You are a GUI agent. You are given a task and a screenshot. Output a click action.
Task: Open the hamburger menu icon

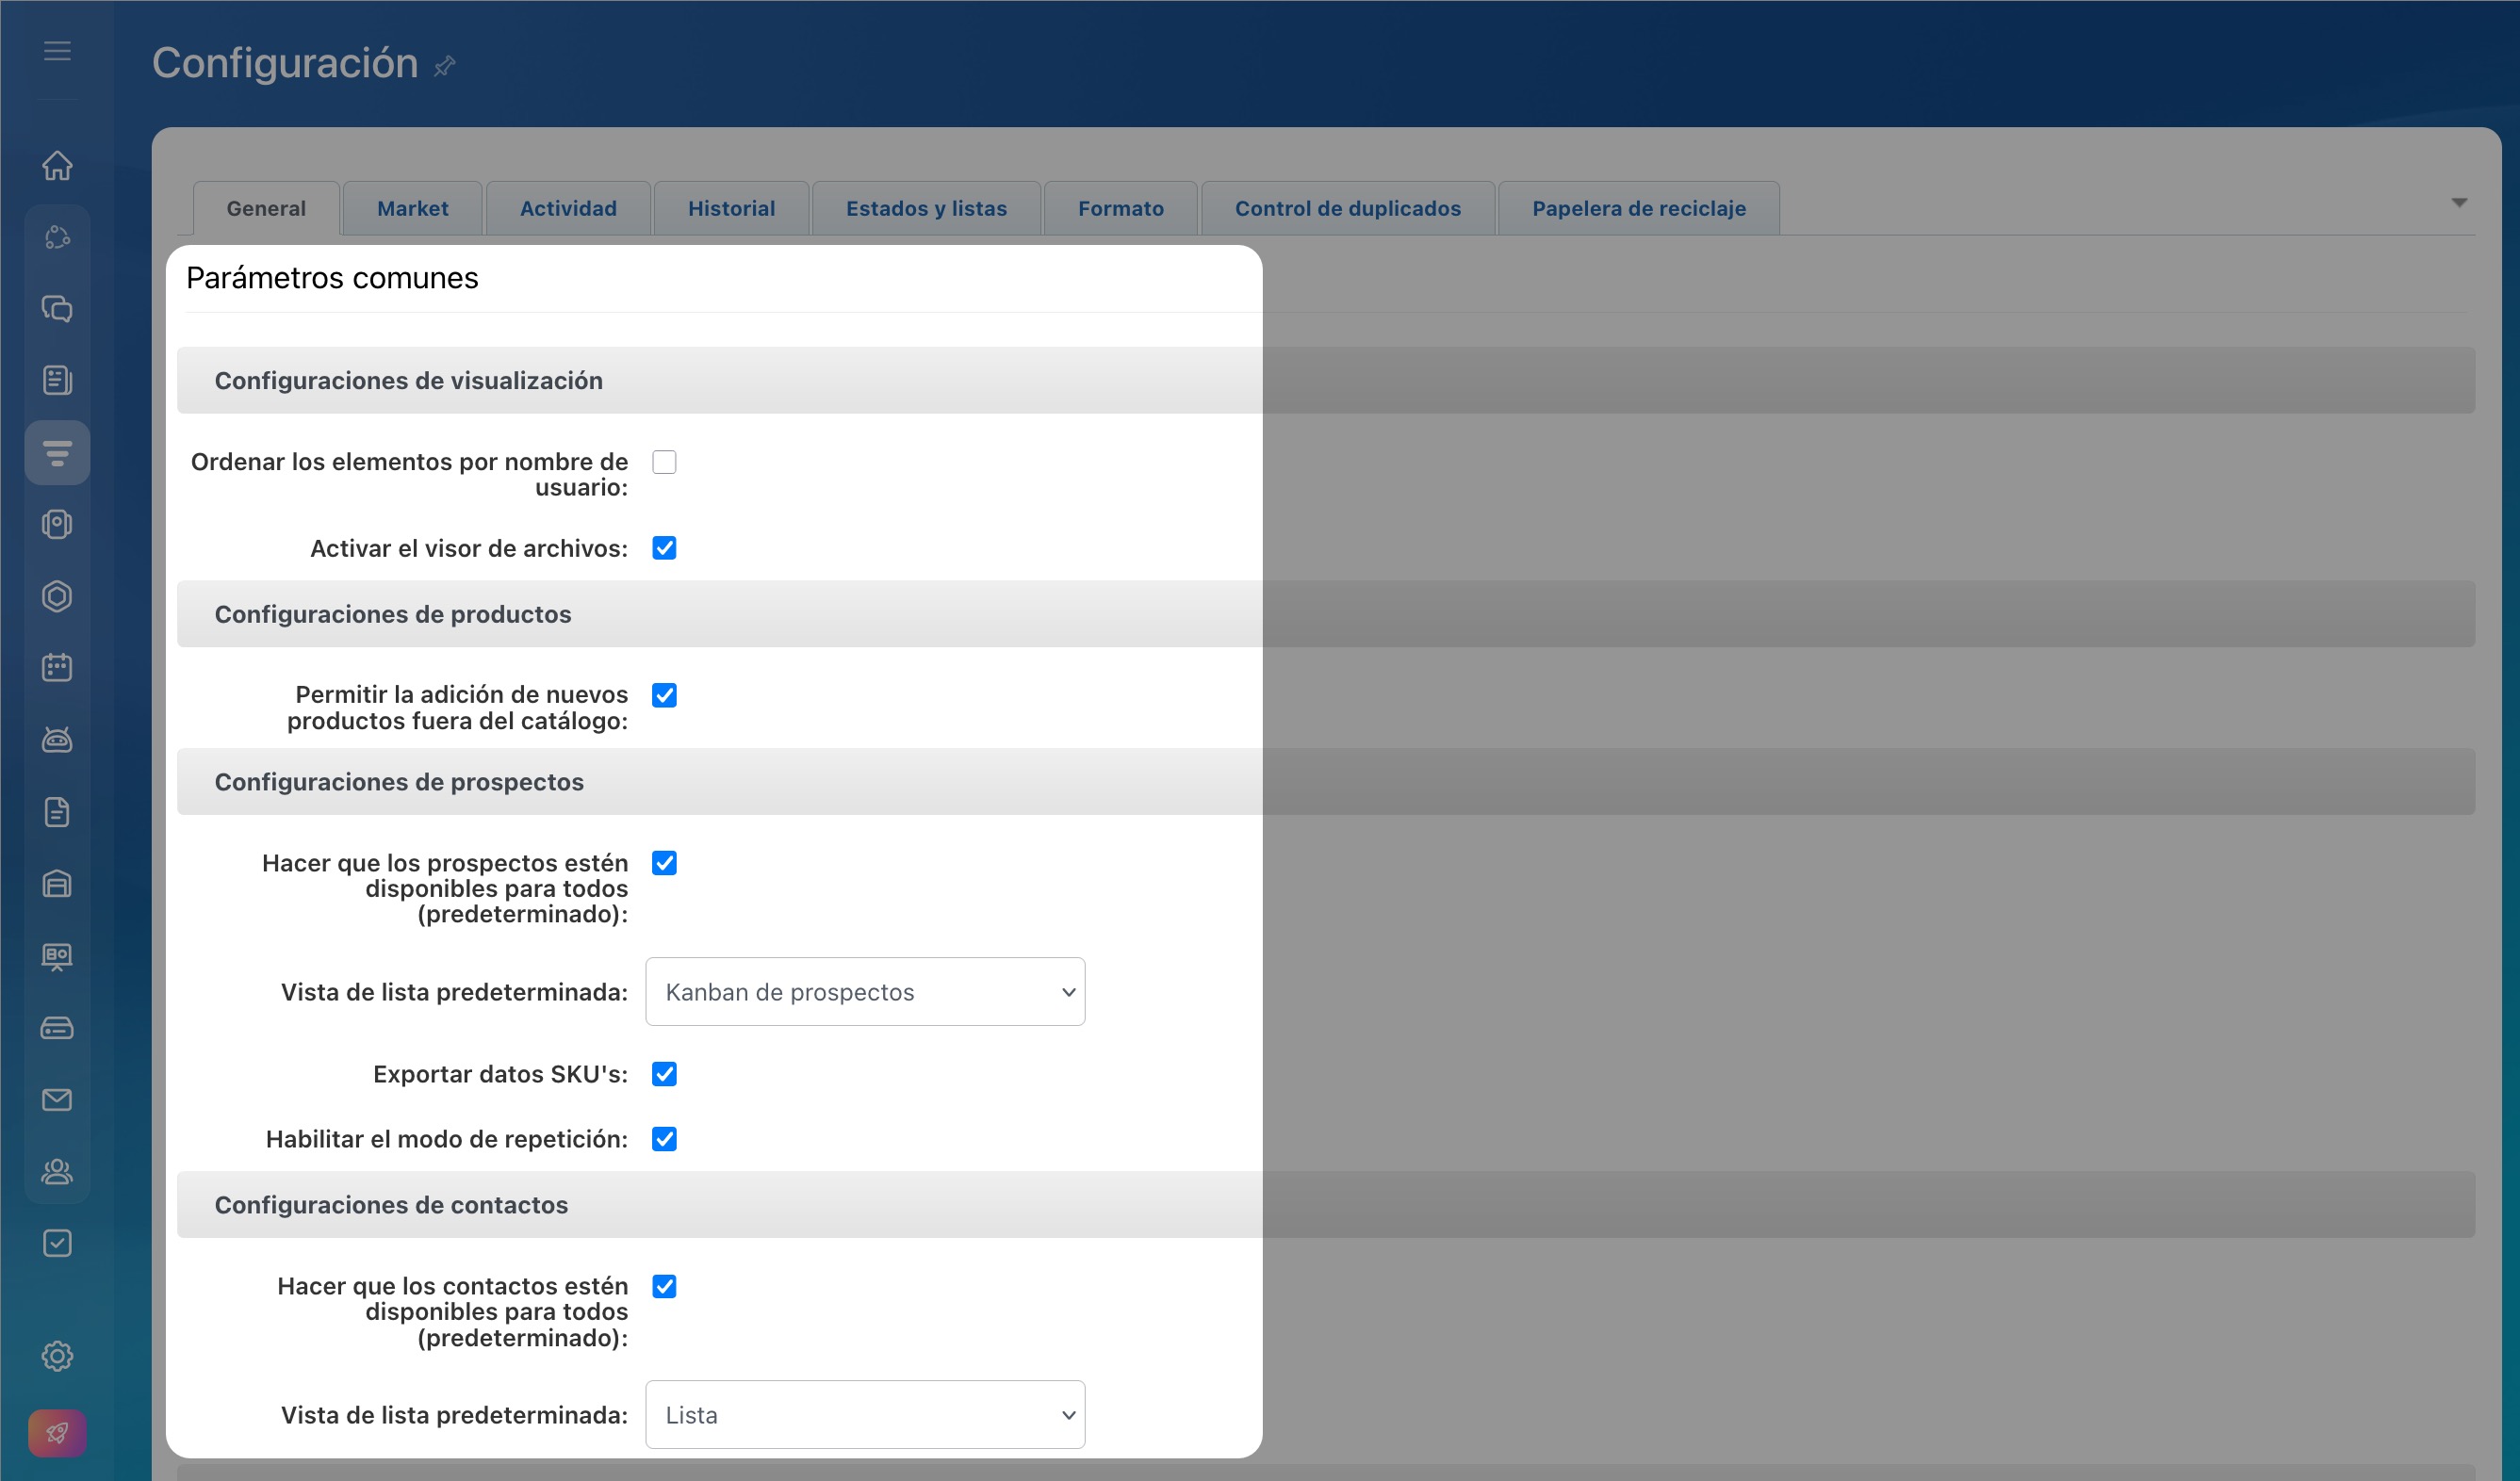57,51
